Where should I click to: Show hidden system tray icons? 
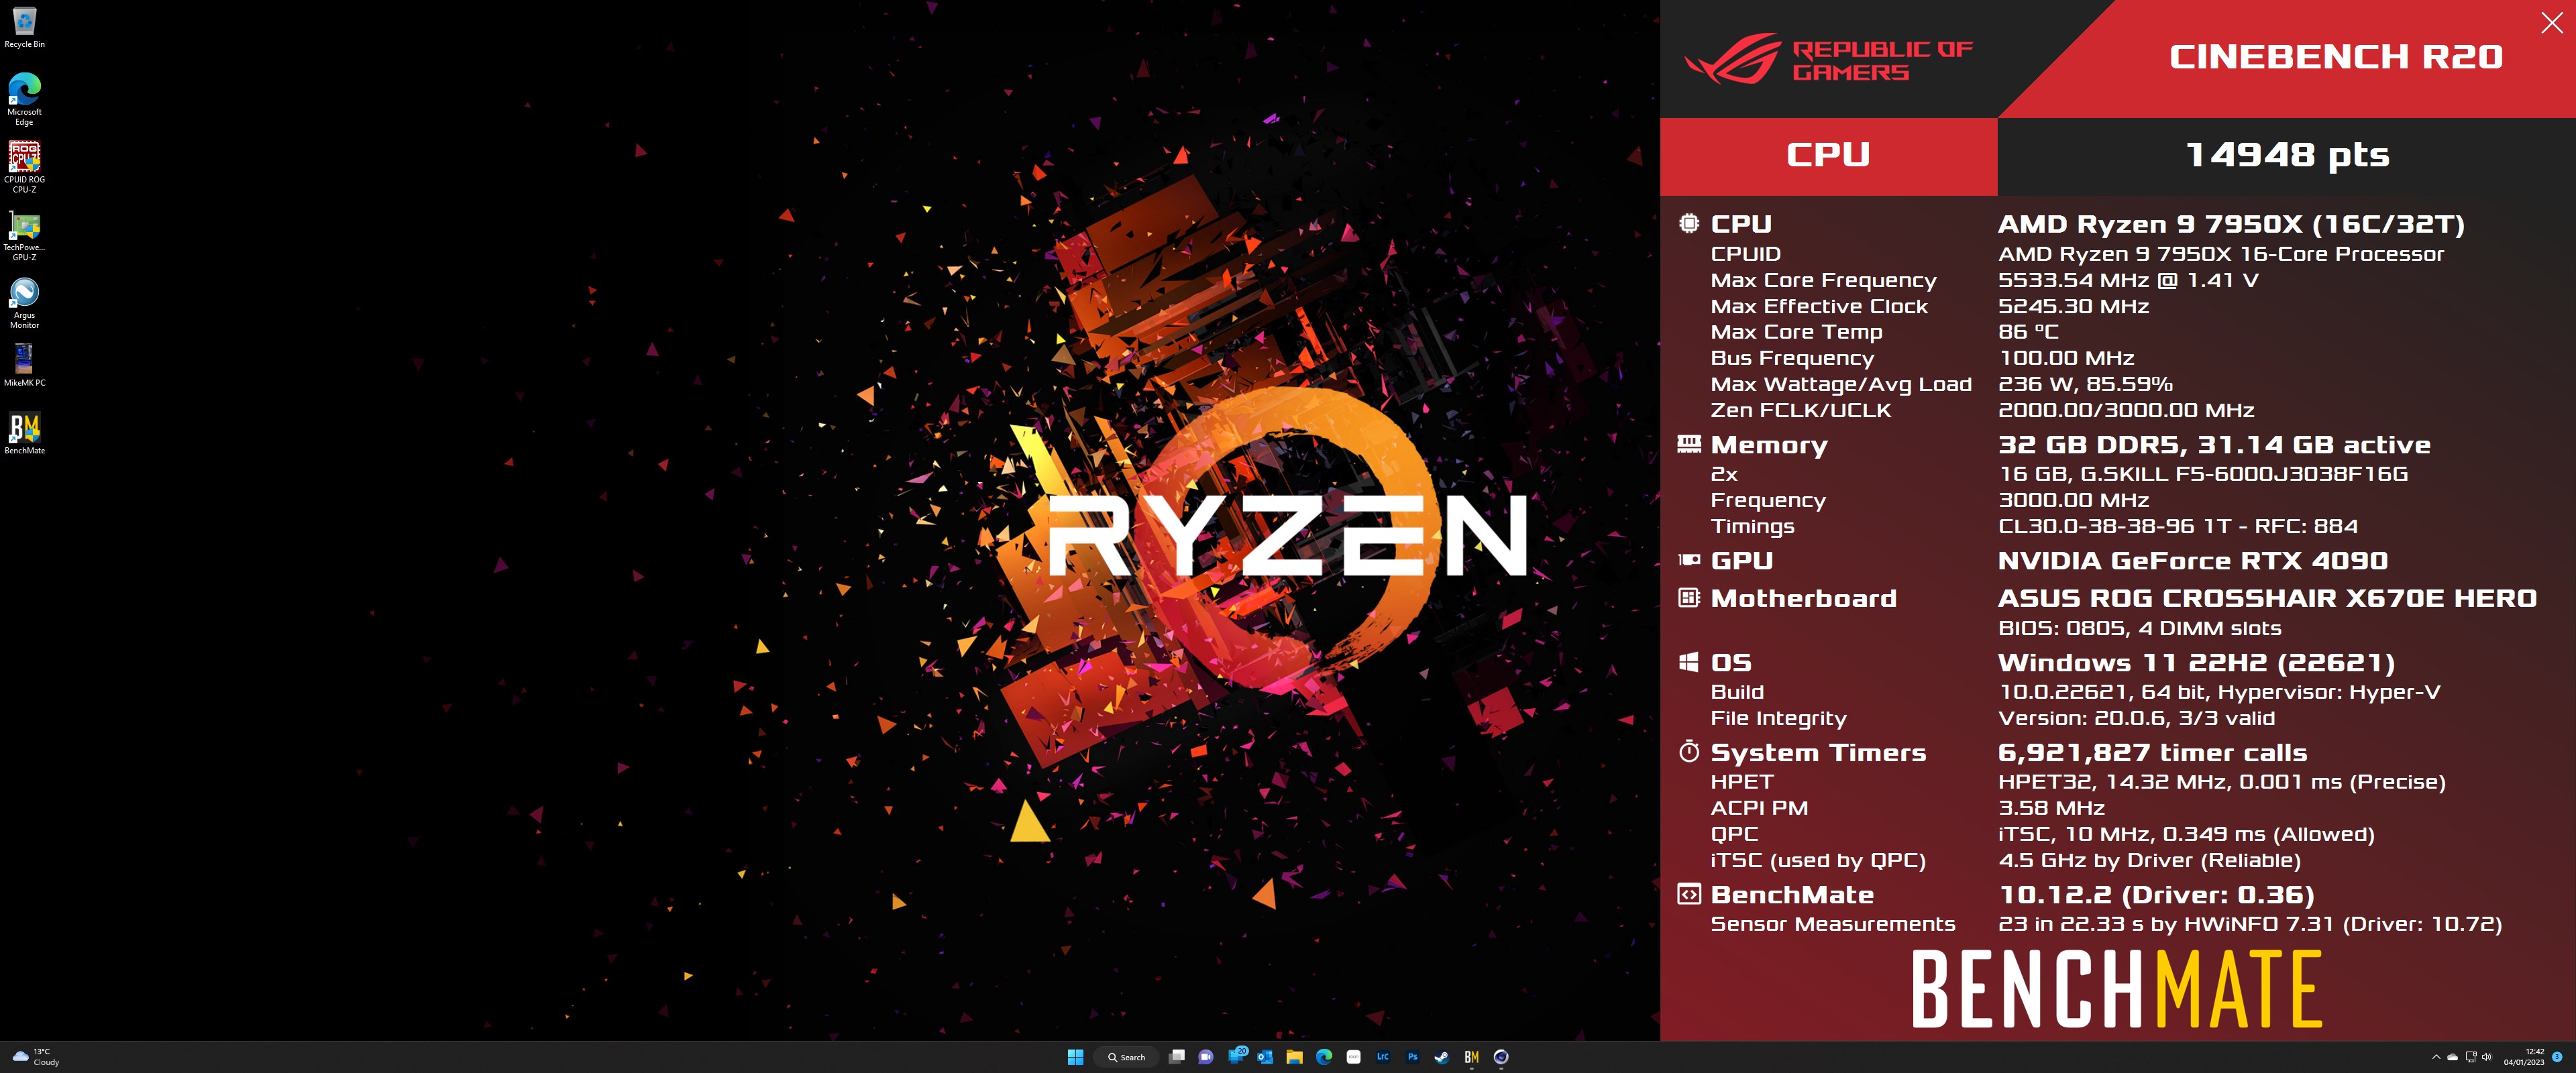click(x=2436, y=1057)
